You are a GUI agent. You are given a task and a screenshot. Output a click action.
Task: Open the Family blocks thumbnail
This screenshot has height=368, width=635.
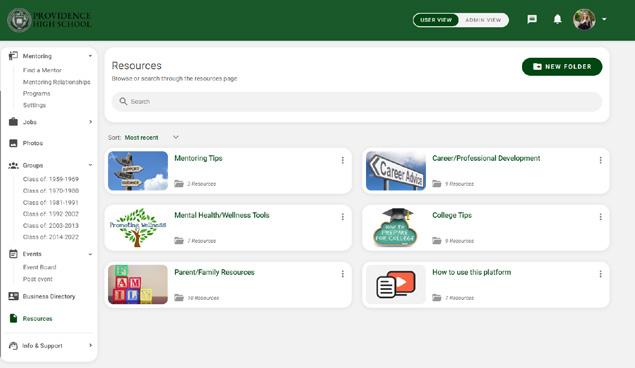[x=138, y=285]
